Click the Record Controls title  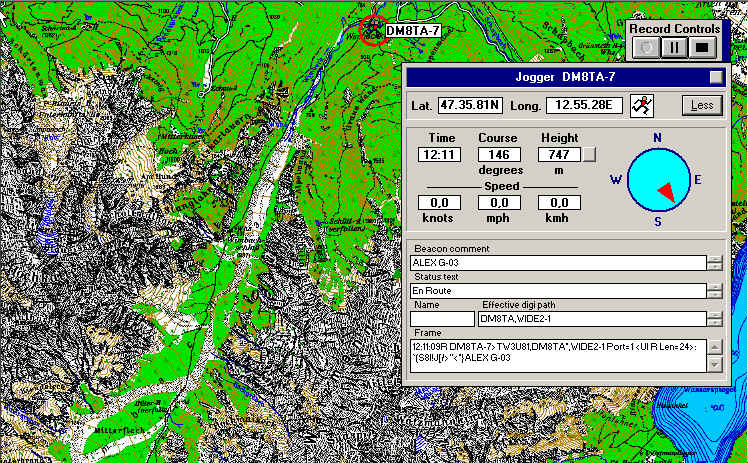coord(675,29)
